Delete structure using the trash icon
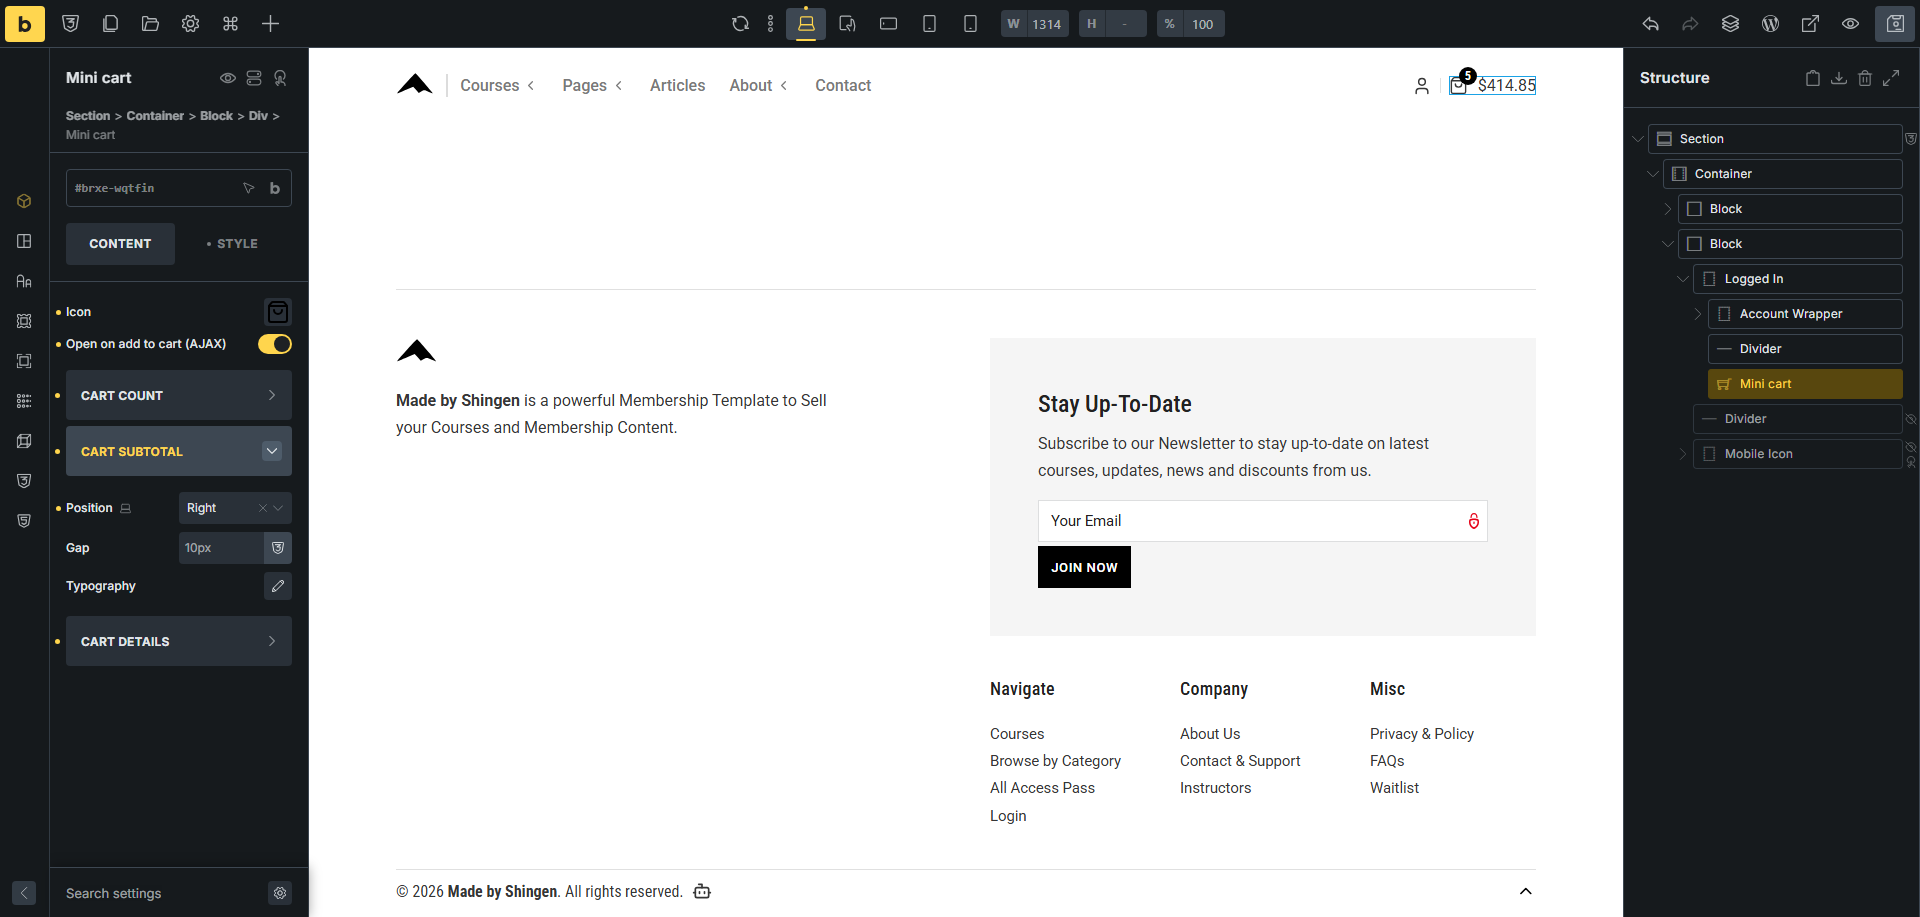 [x=1864, y=78]
